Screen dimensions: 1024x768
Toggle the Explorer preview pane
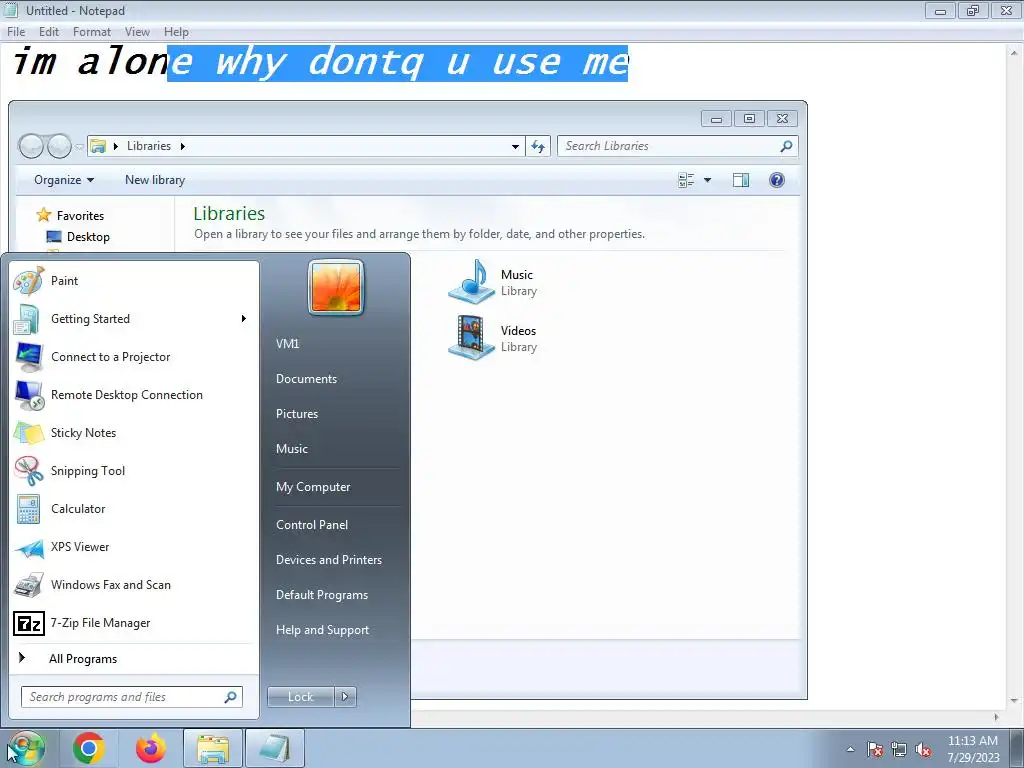coord(741,180)
